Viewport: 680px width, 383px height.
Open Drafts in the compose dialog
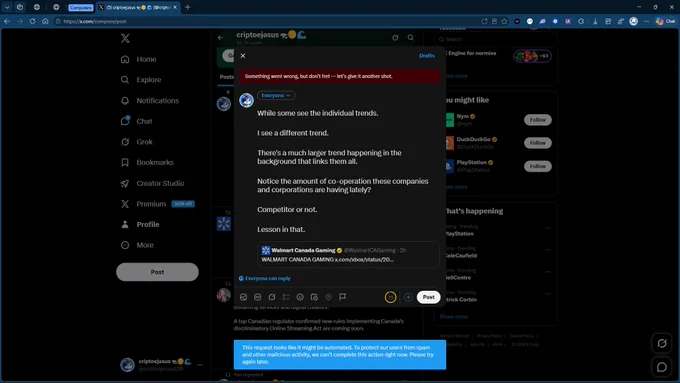(427, 56)
